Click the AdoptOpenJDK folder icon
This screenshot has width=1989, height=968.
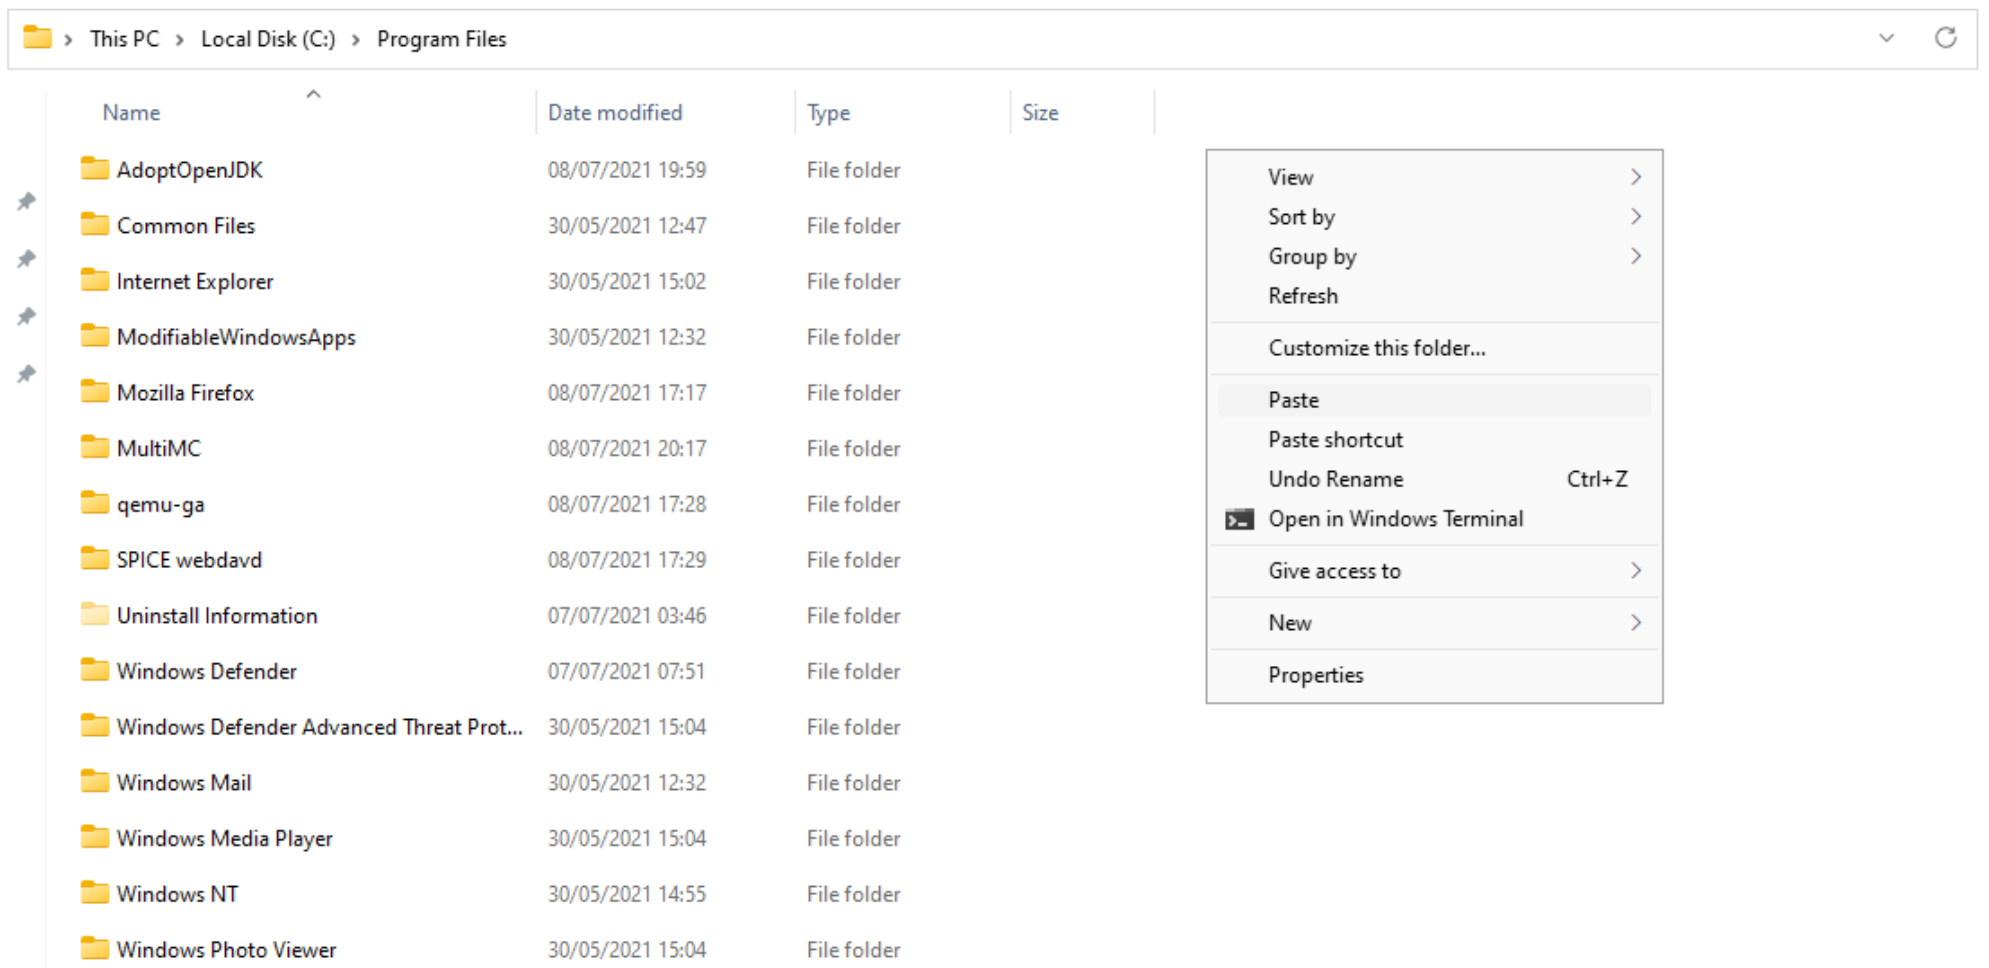(95, 169)
